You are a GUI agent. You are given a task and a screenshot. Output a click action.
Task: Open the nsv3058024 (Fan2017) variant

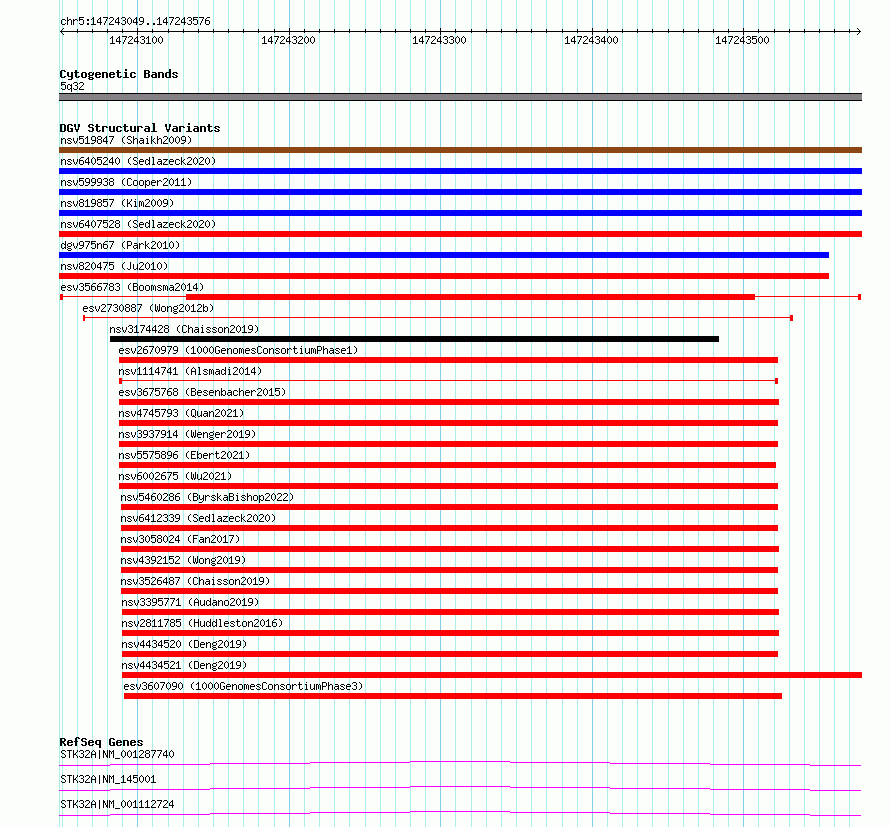point(180,539)
